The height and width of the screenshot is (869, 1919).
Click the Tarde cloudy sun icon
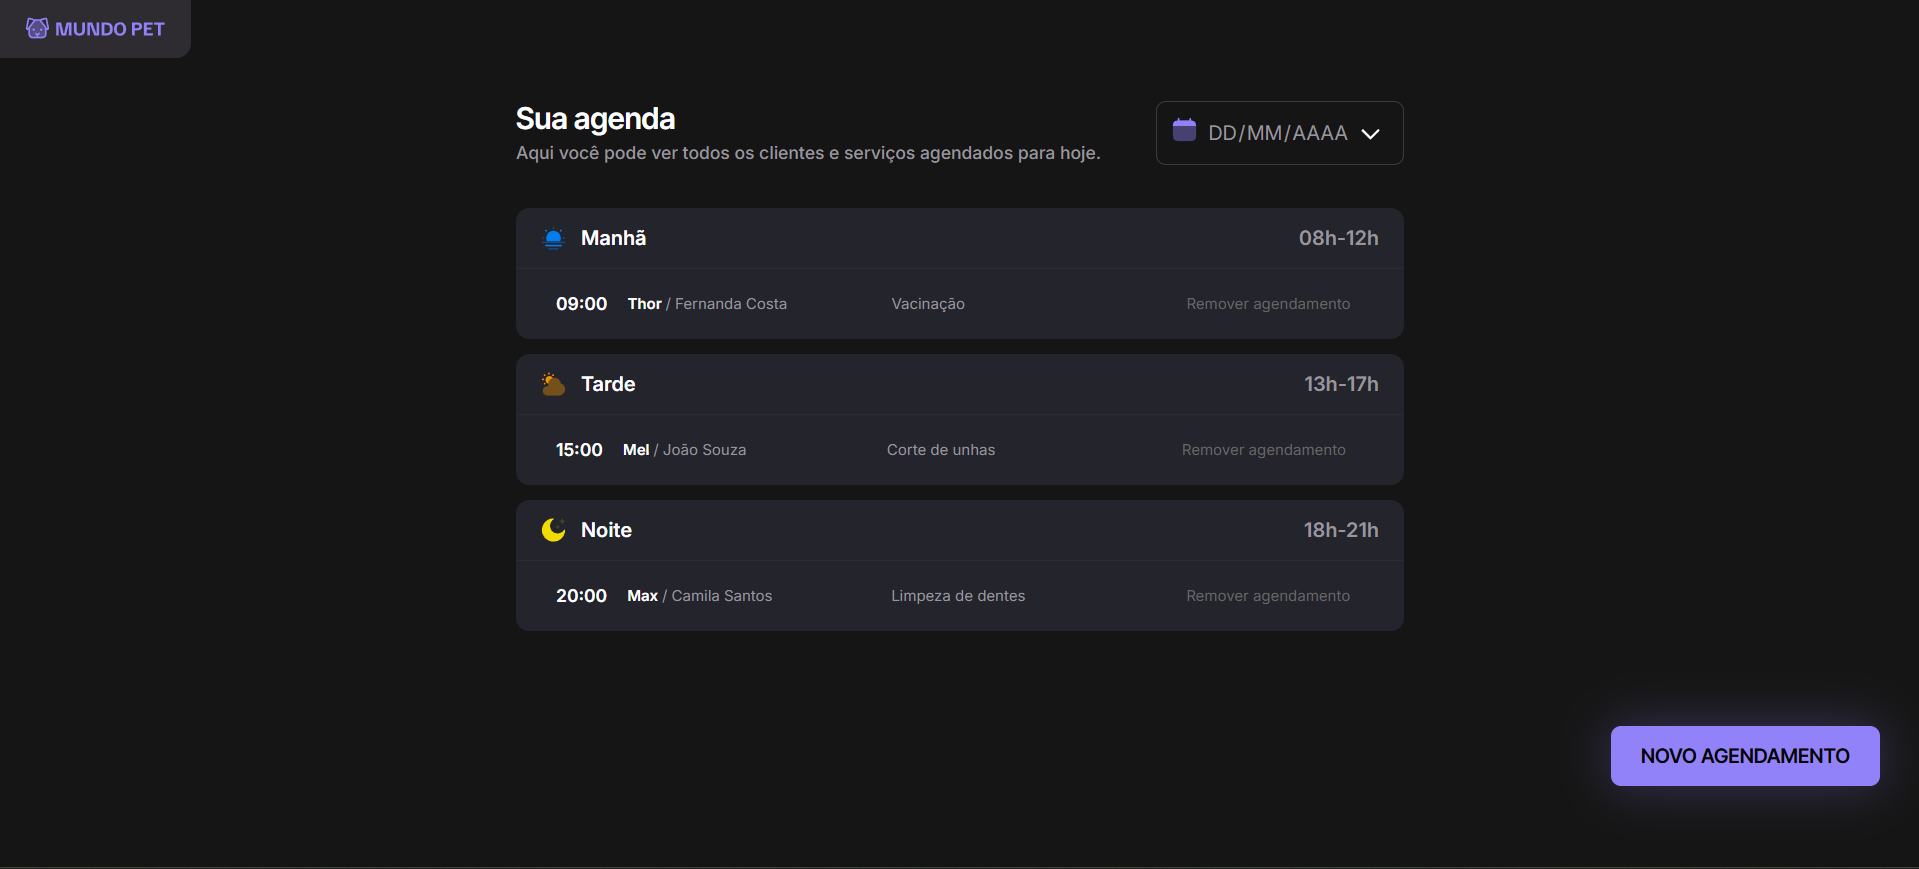[x=553, y=384]
